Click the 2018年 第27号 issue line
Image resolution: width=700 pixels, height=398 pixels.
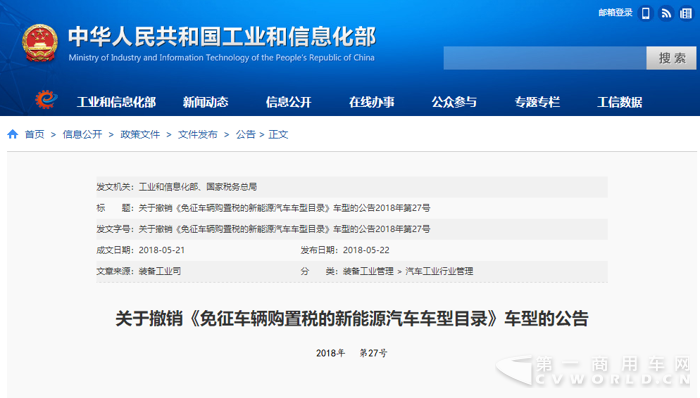351,353
